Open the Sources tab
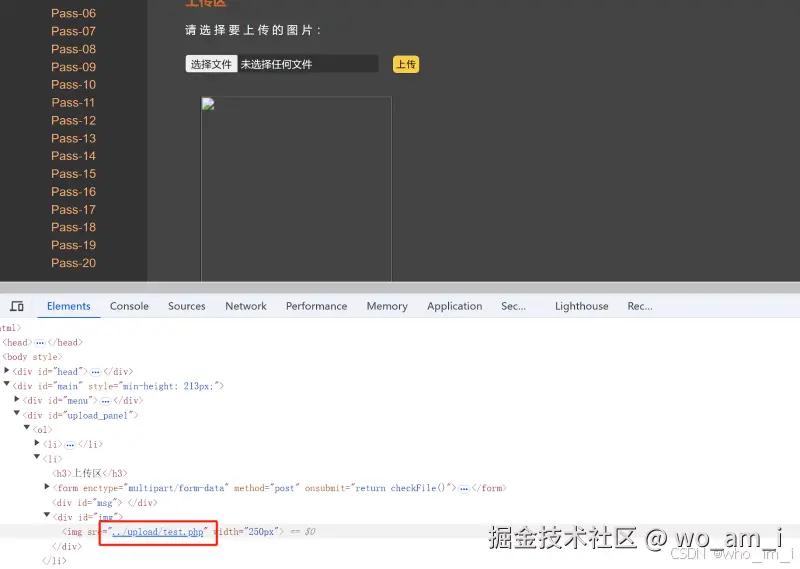 (187, 306)
